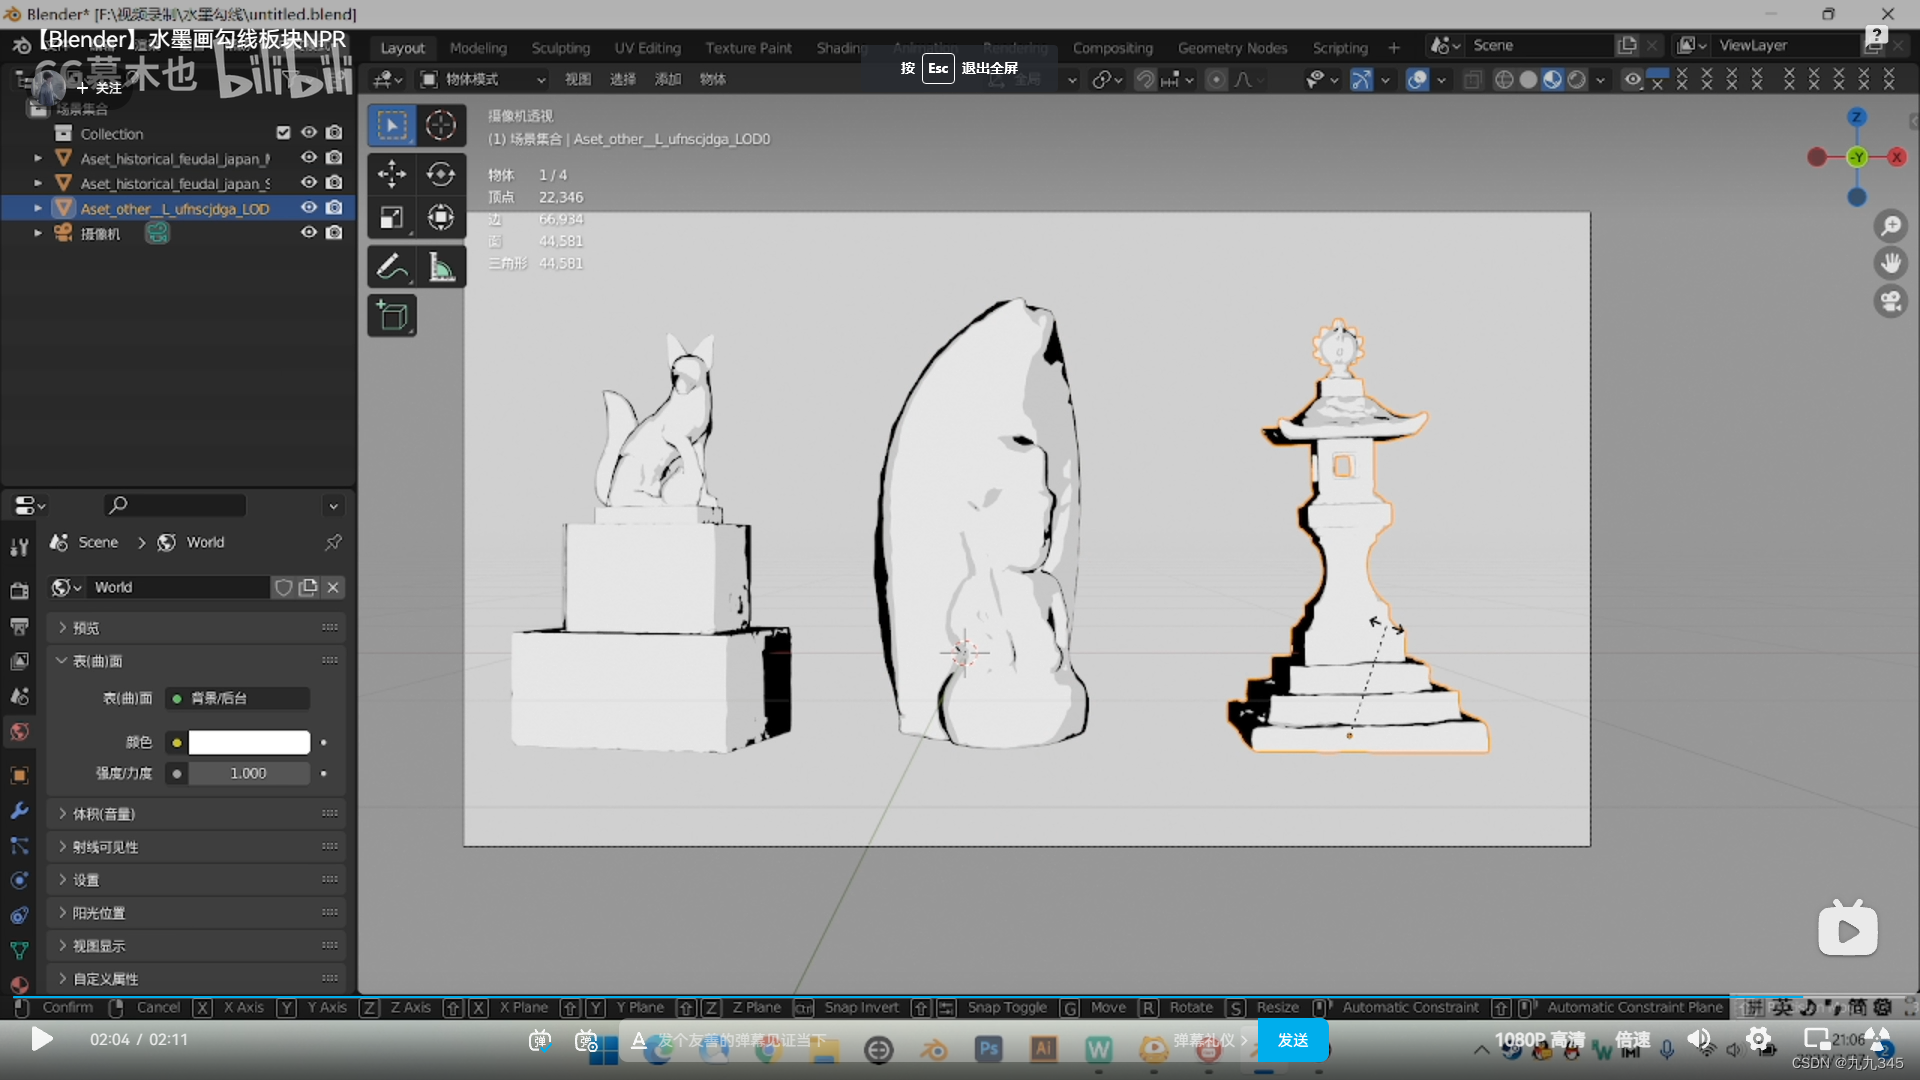
Task: Click the 发送 send button
Action: pos(1292,1040)
